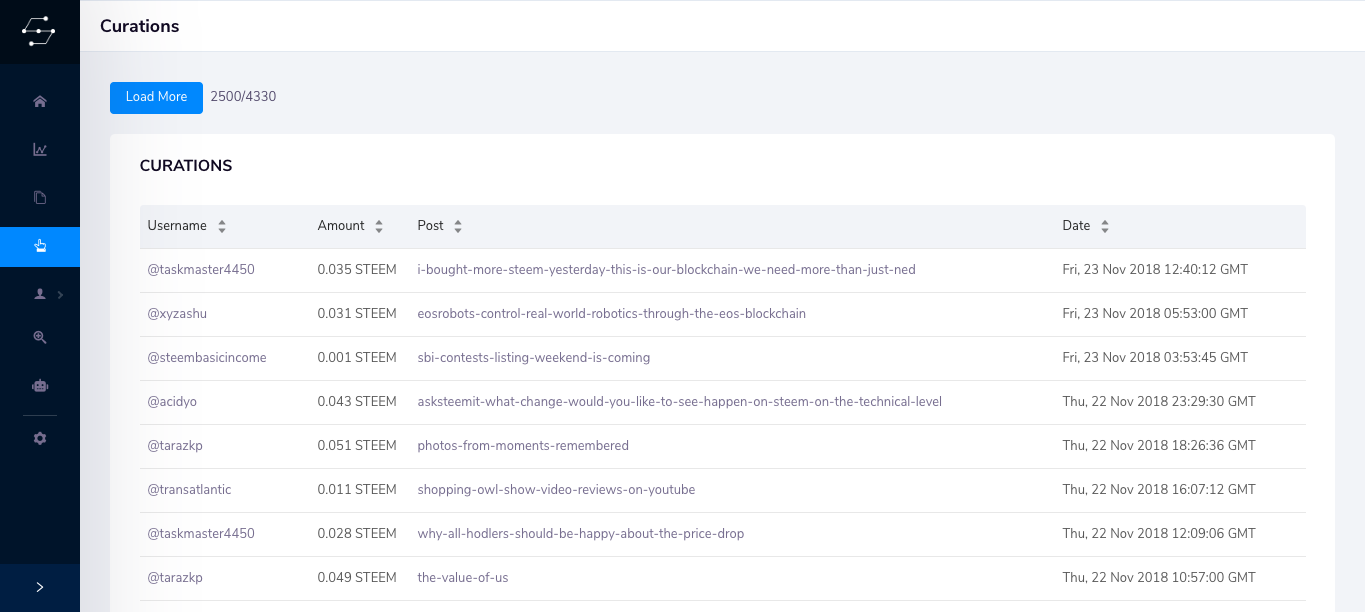The height and width of the screenshot is (612, 1365).
Task: Click amount 0.011 STEEM
Action: [x=357, y=490]
